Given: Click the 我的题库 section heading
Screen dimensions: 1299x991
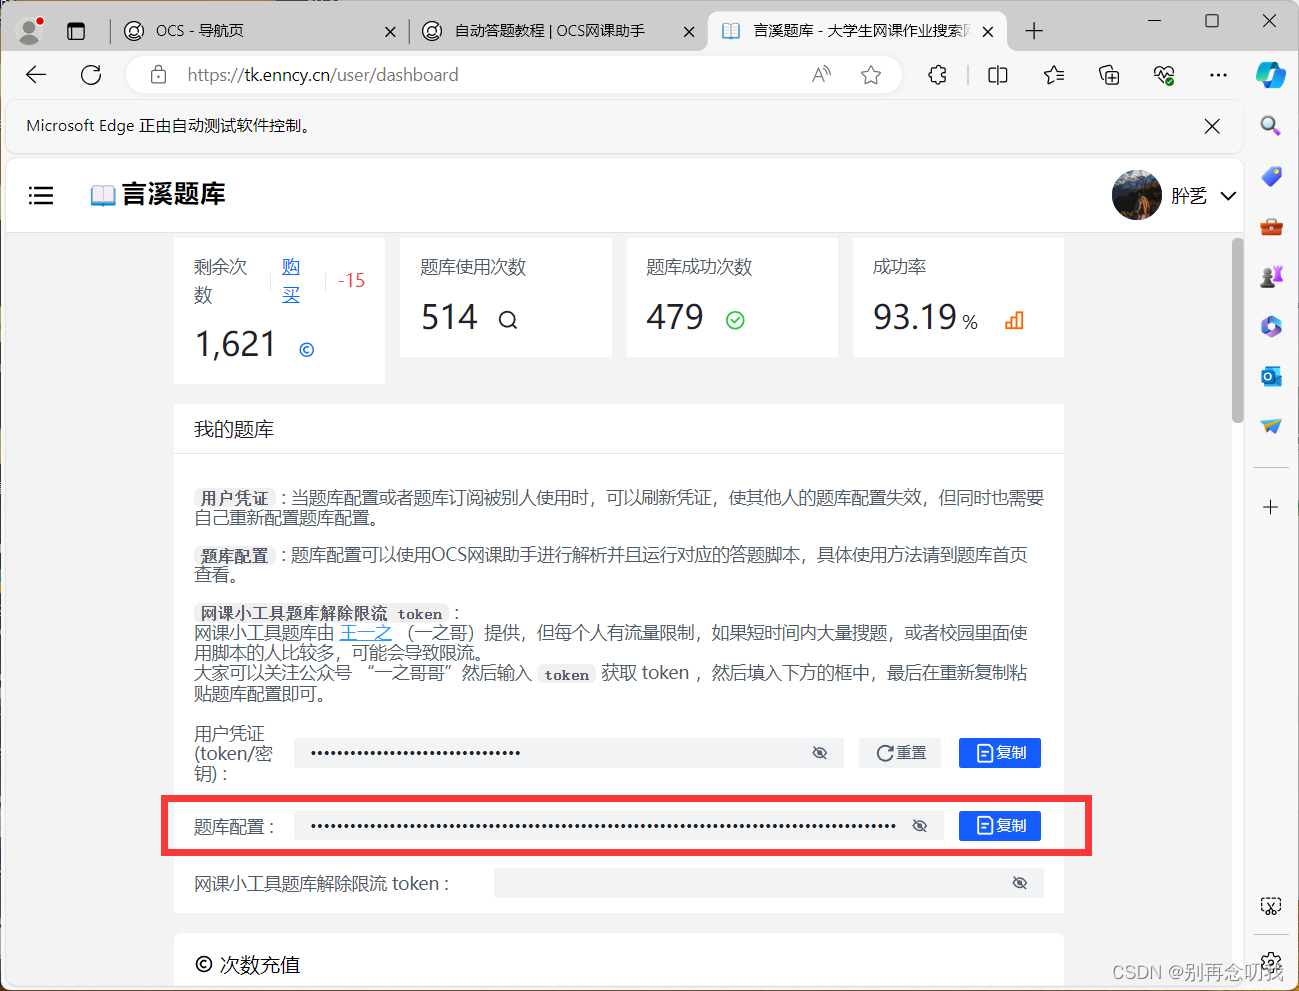Looking at the screenshot, I should [x=234, y=429].
